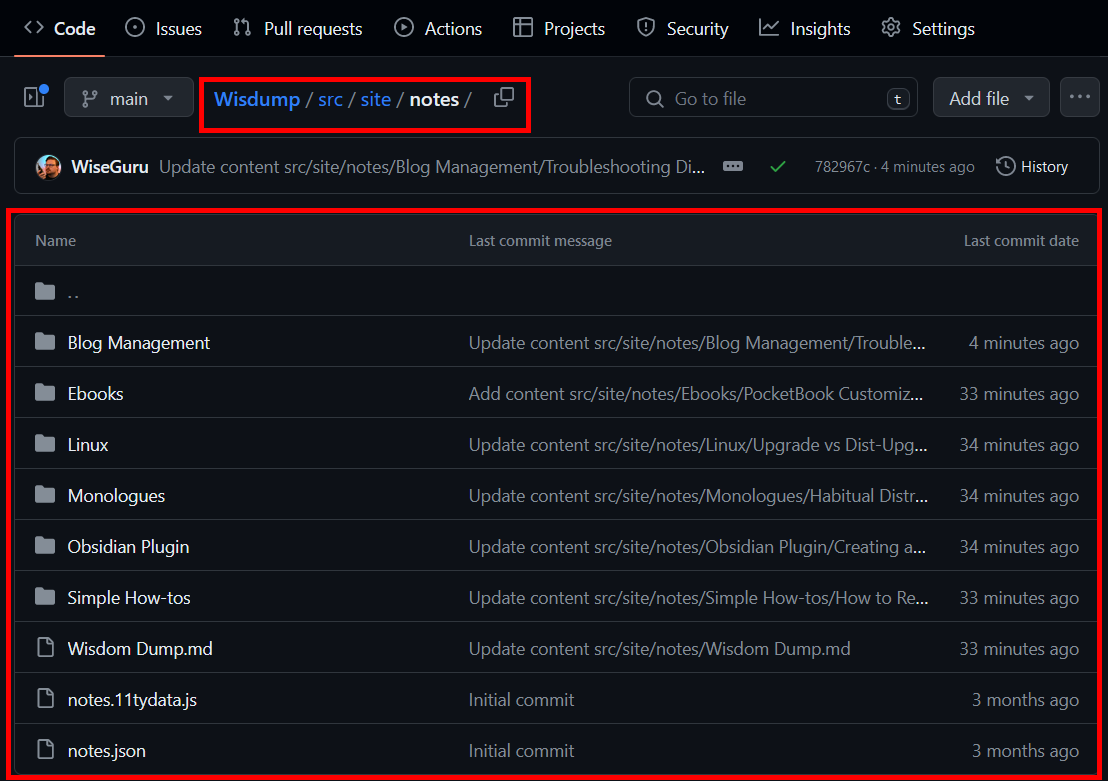Click the notes.json file icon
1108x781 pixels.
(x=45, y=750)
